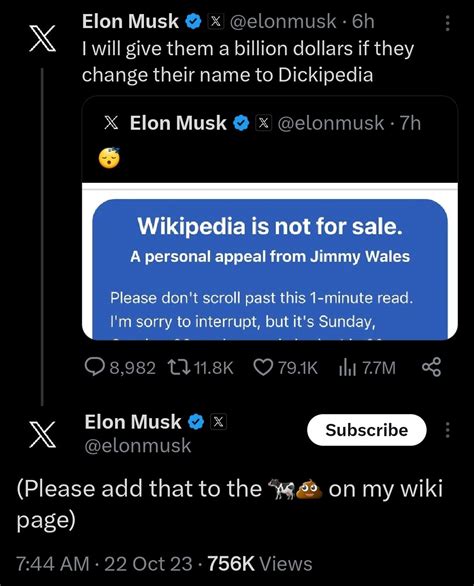The width and height of the screenshot is (474, 586).
Task: Click Elon Musk name on the top tweet
Action: click(130, 21)
